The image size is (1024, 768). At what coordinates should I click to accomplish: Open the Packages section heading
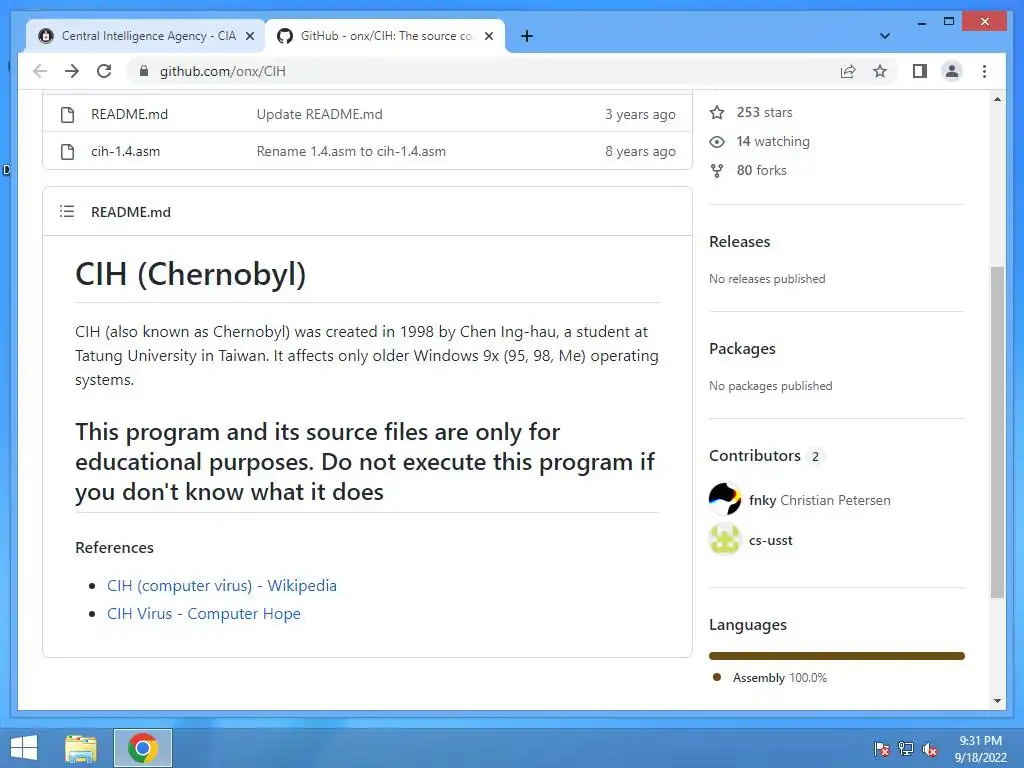743,349
